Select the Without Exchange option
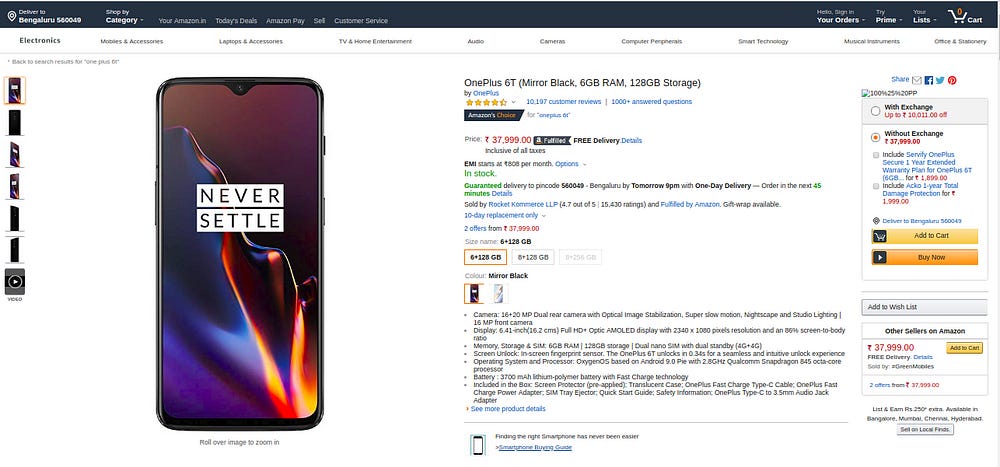Image resolution: width=1000 pixels, height=467 pixels. [x=876, y=137]
